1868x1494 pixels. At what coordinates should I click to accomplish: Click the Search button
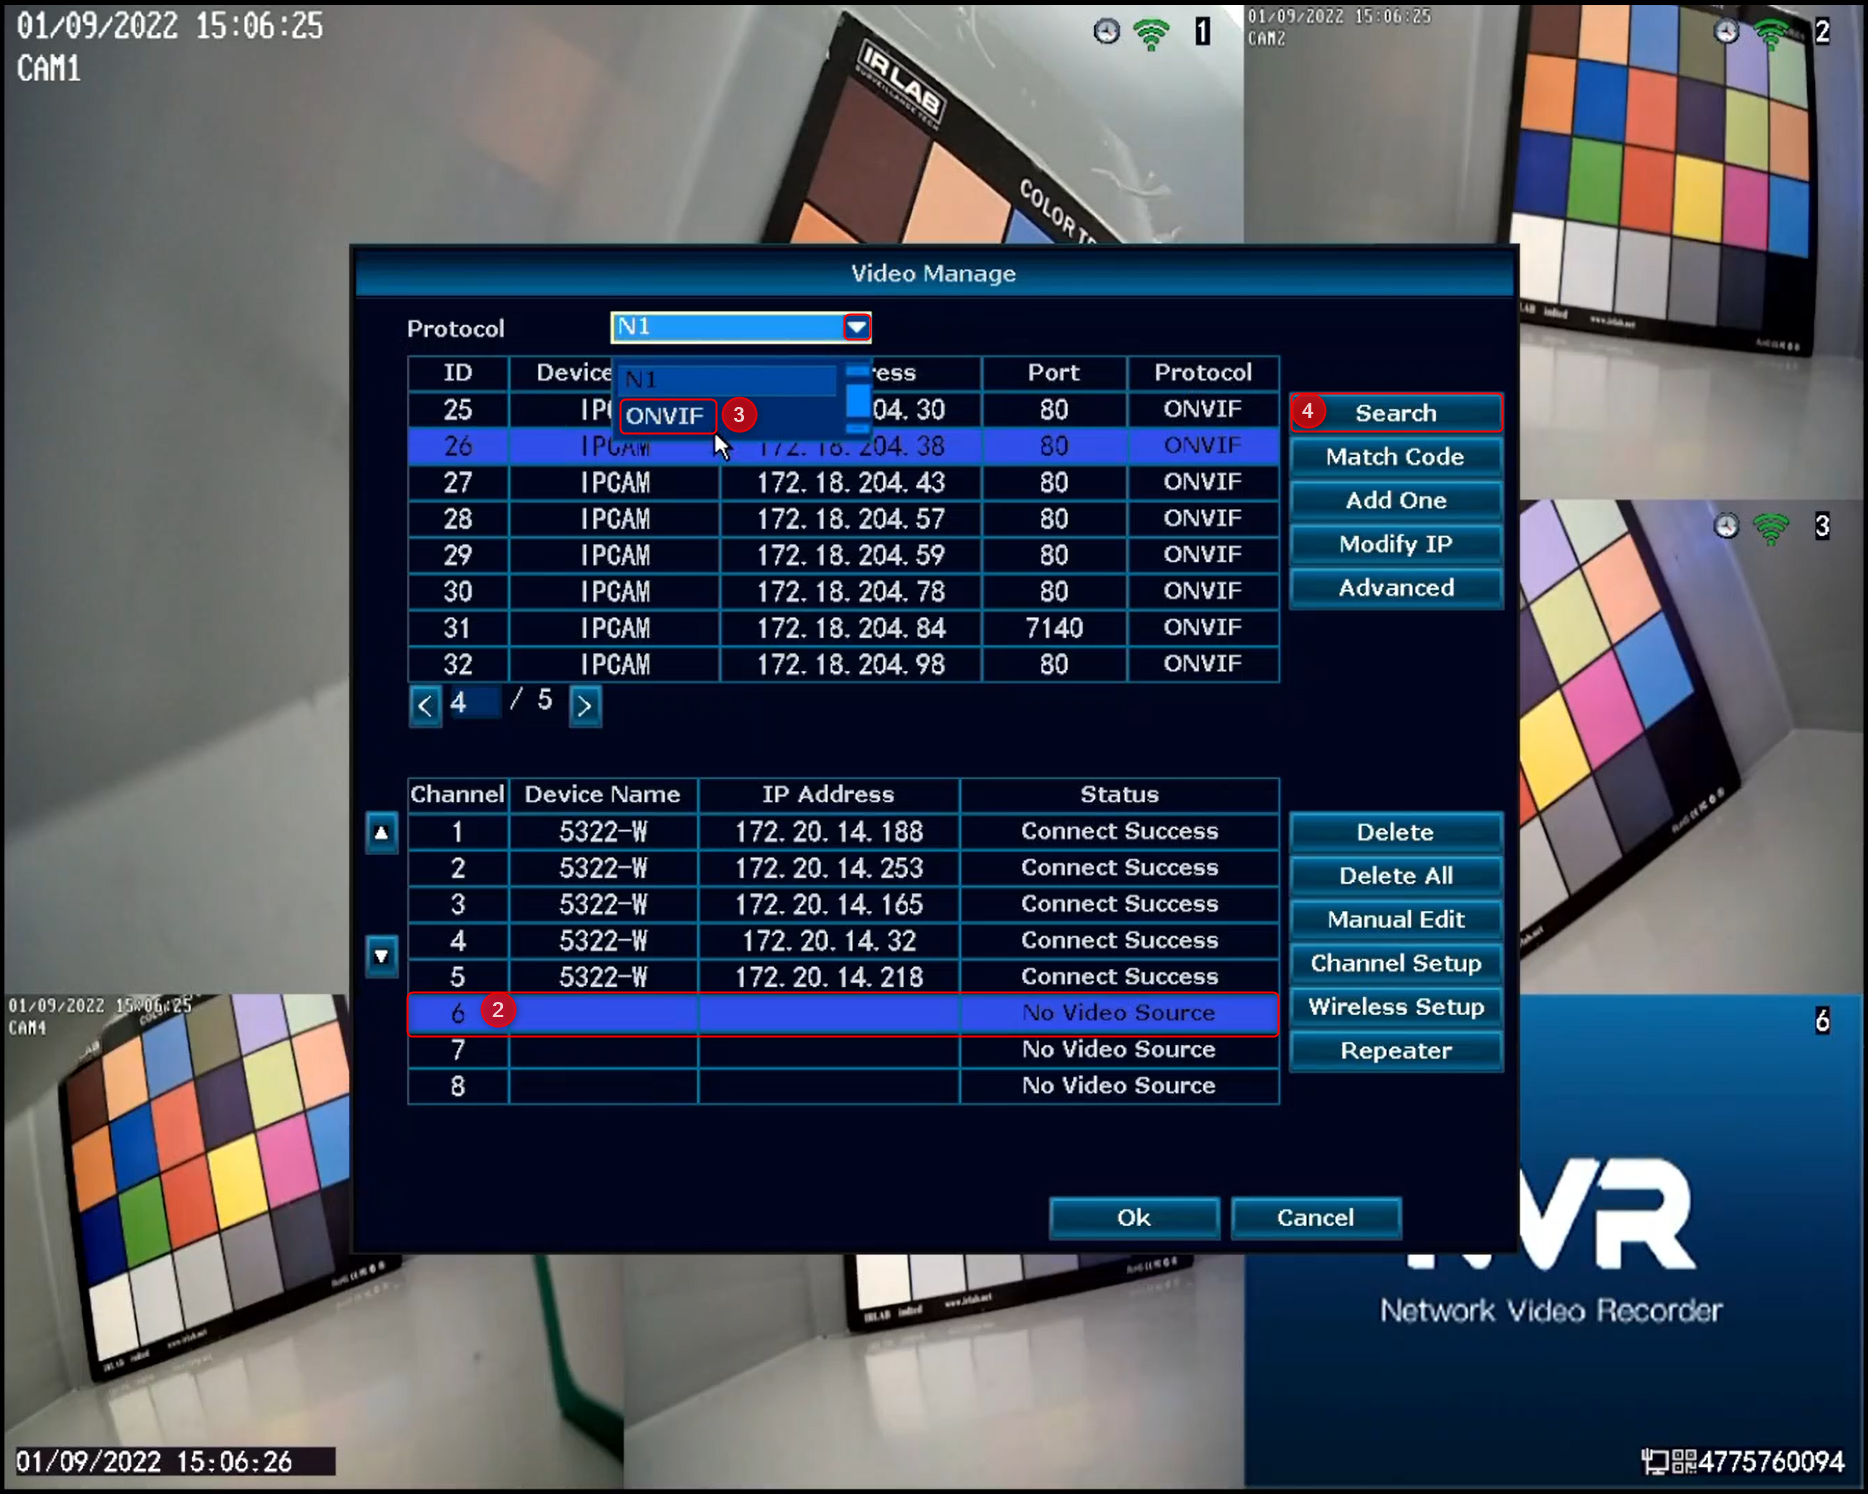click(x=1396, y=413)
